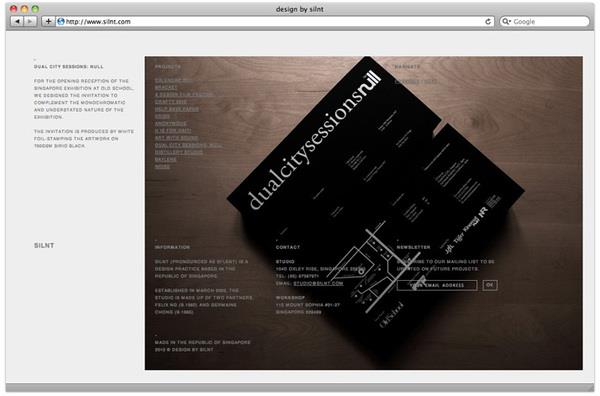Focus the URL address field

275,21
